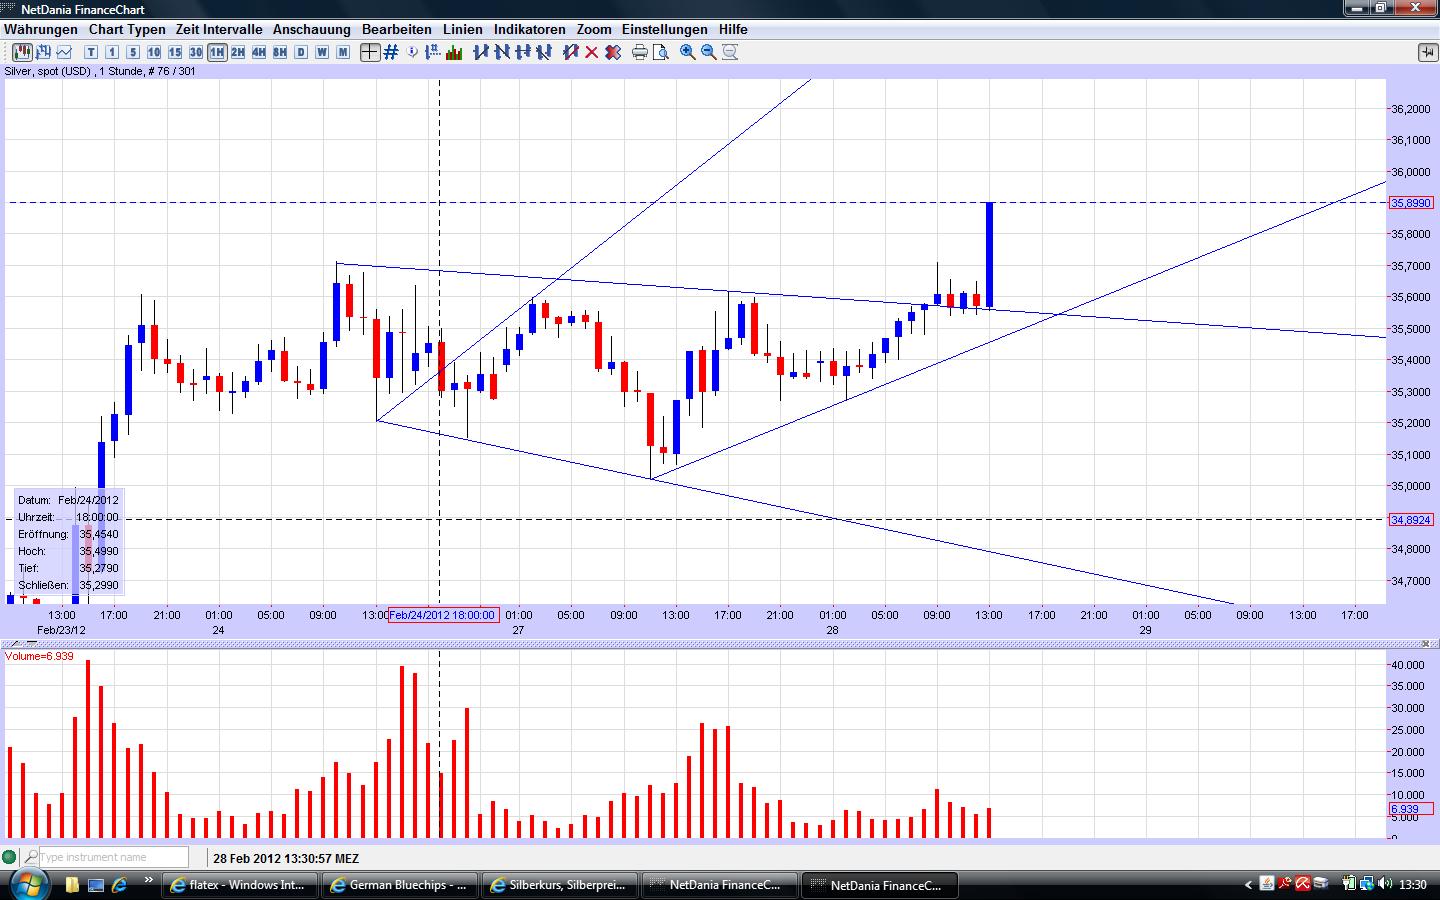
Task: Open the Einstellungen menu
Action: coord(665,30)
